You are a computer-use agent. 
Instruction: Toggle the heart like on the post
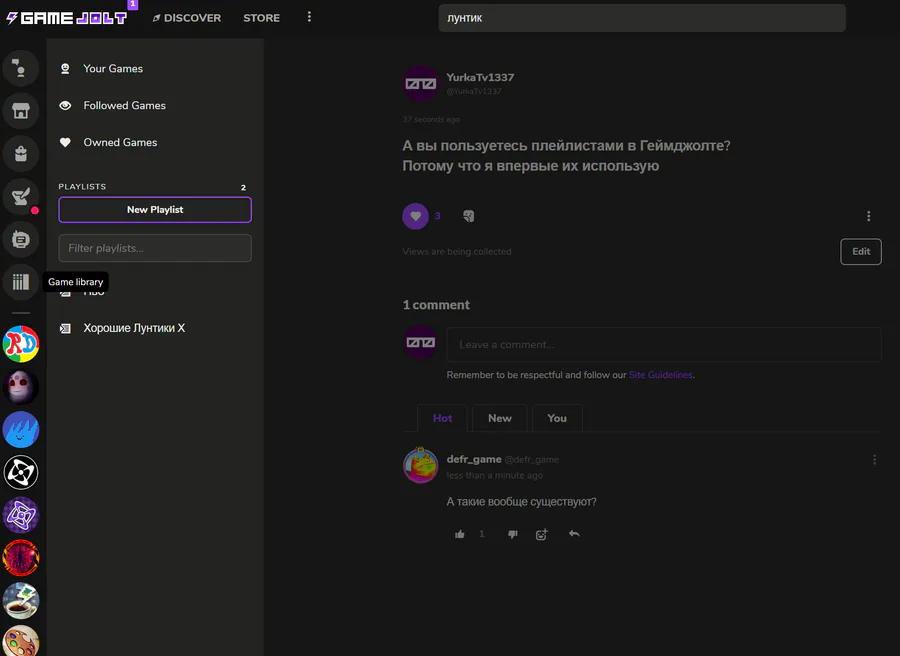(415, 216)
